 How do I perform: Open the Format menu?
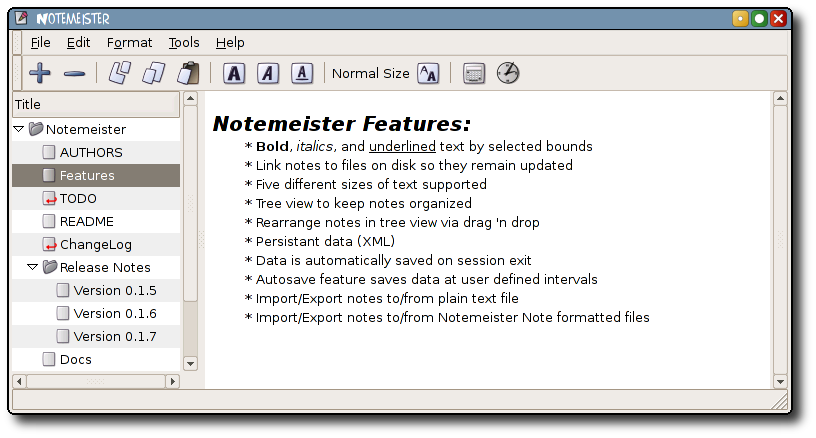[x=130, y=43]
